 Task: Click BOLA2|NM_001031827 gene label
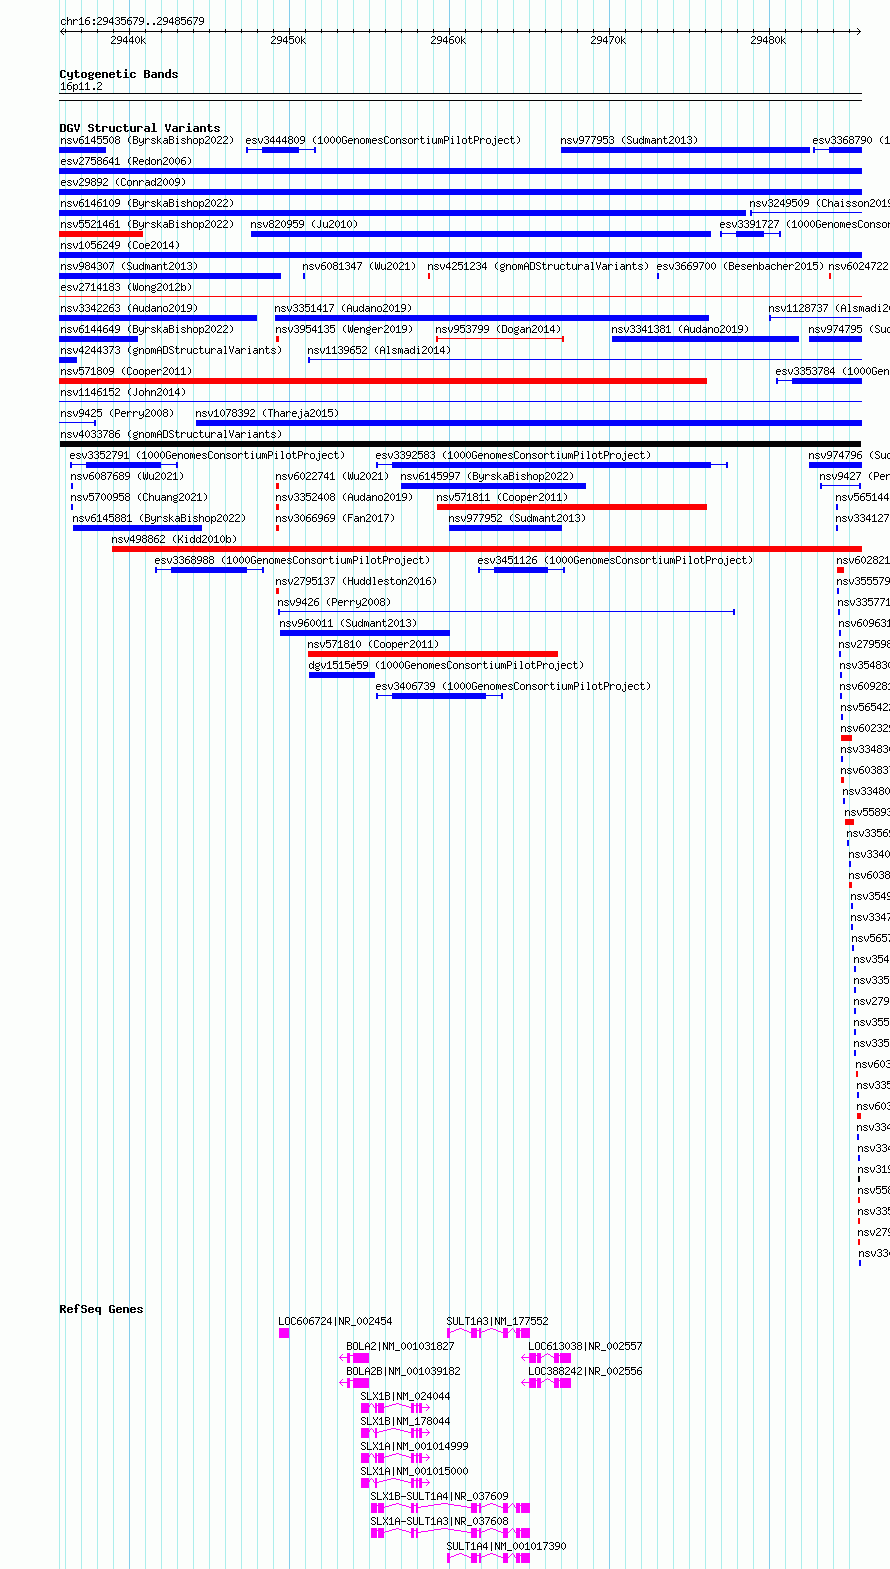tap(400, 1346)
